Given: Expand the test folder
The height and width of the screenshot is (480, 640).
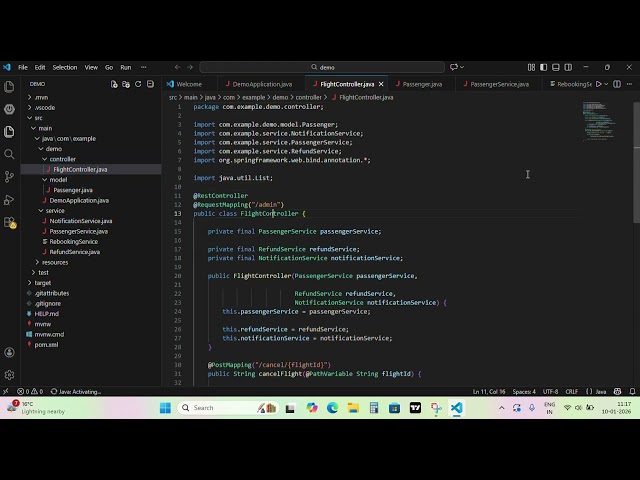Looking at the screenshot, I should (x=43, y=272).
